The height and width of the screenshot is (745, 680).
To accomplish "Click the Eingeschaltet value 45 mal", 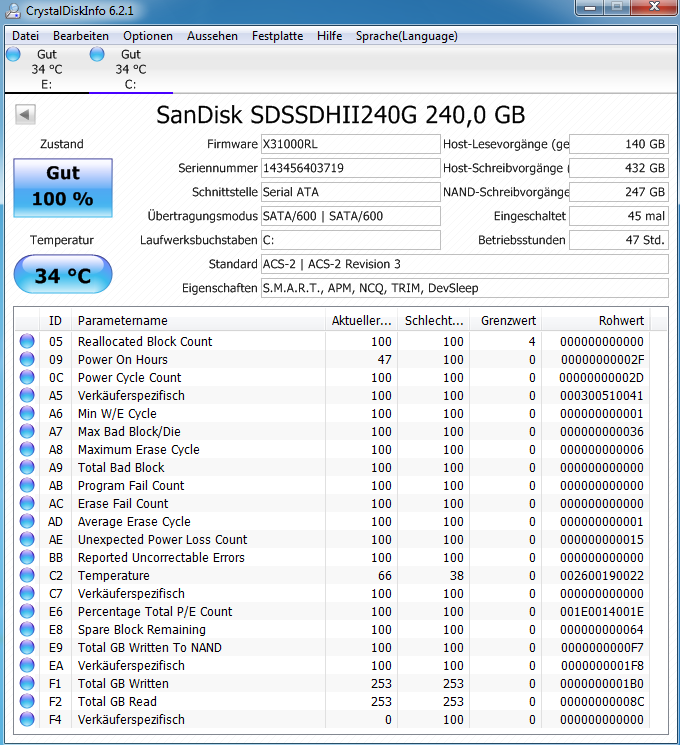I will click(x=619, y=216).
